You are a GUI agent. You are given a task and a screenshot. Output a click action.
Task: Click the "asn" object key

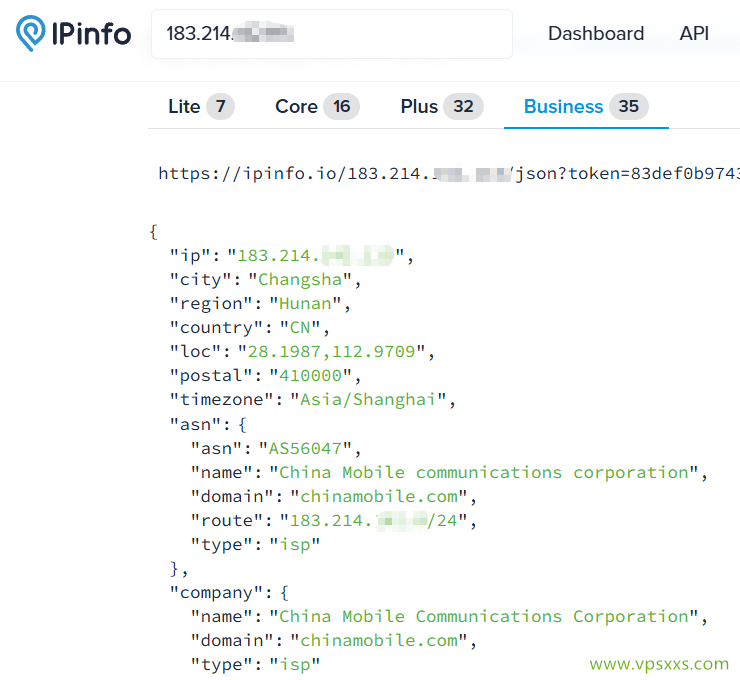(197, 424)
